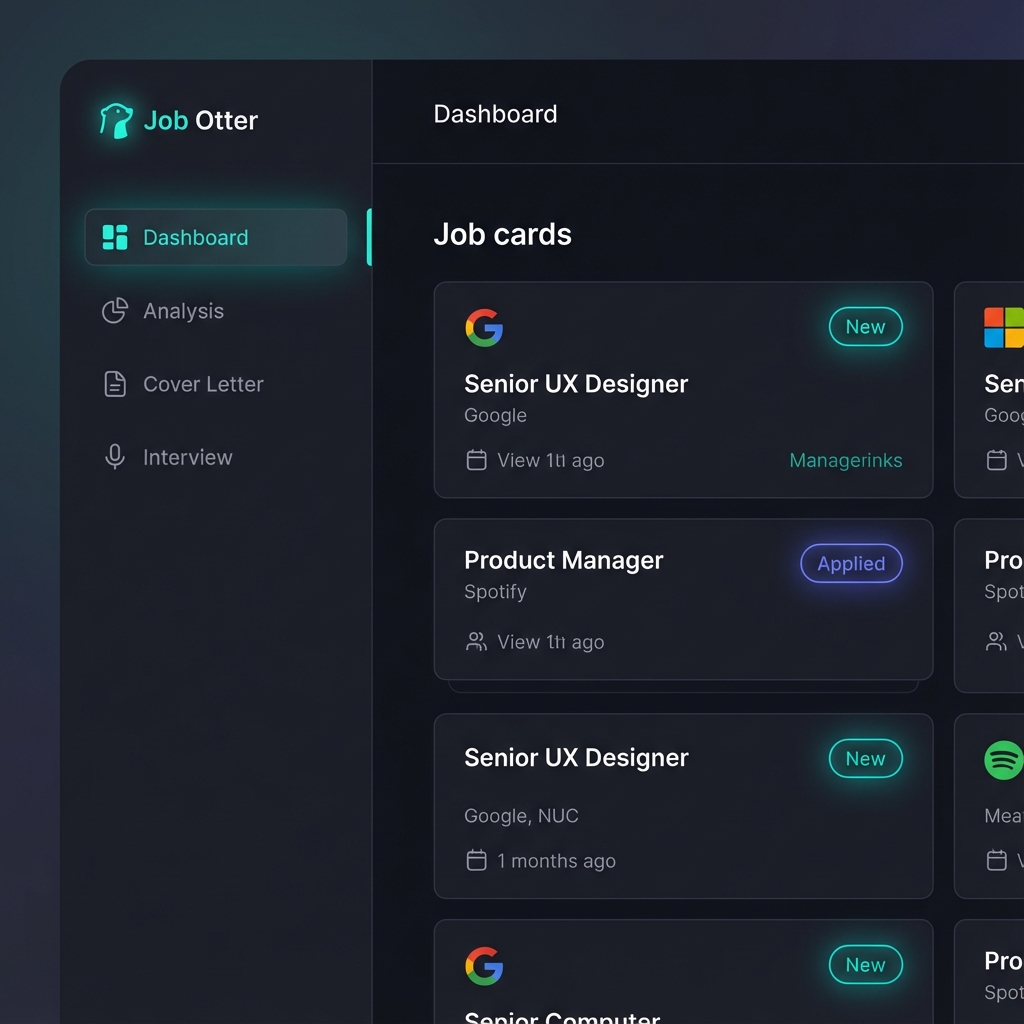Click the Applied badge on Product Manager card

(851, 564)
